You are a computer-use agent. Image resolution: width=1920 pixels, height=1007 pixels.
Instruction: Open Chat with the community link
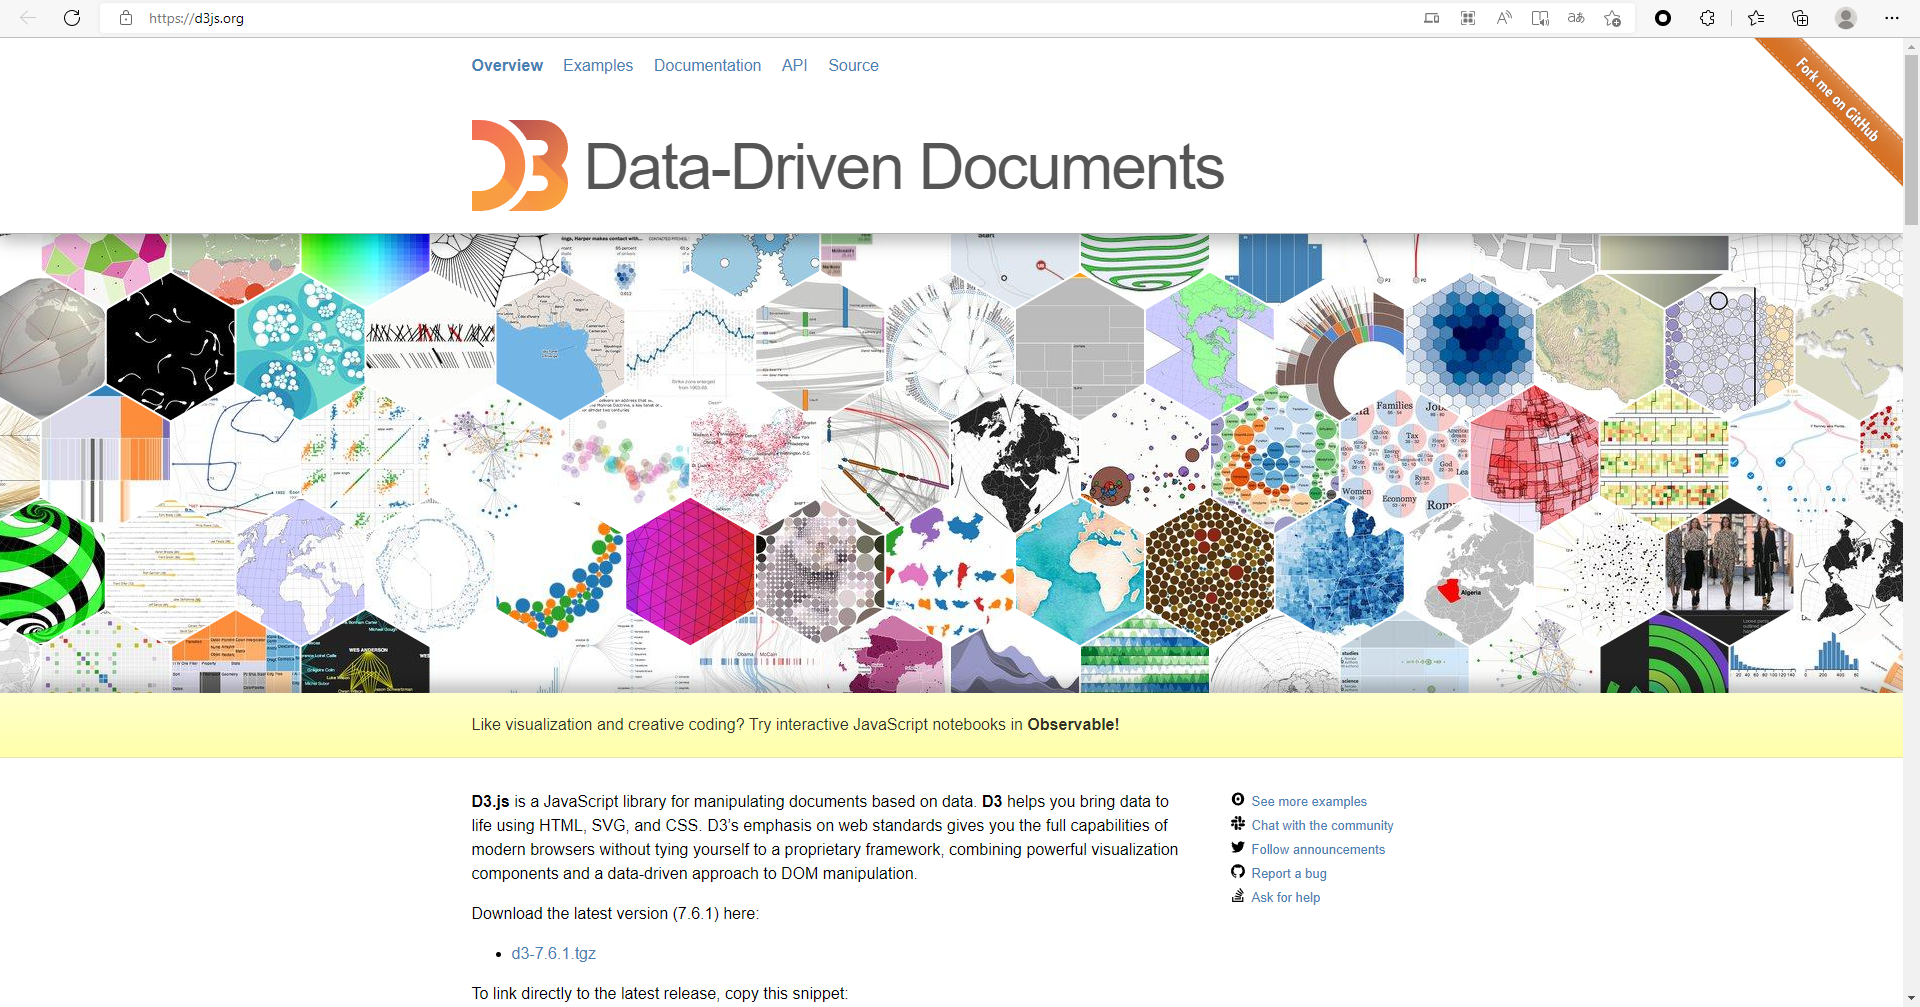(1322, 825)
